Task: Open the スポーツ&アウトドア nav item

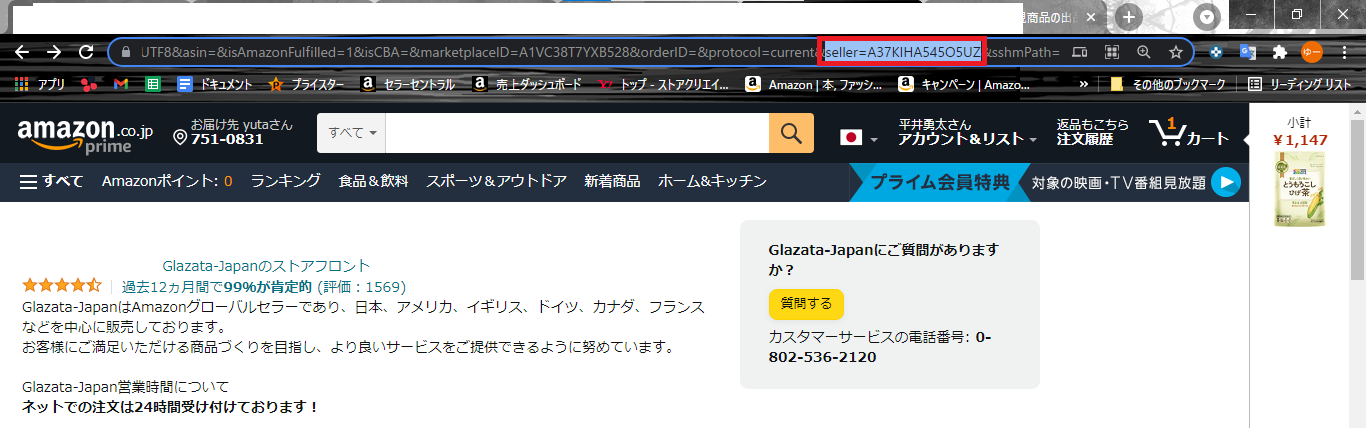Action: click(x=496, y=181)
